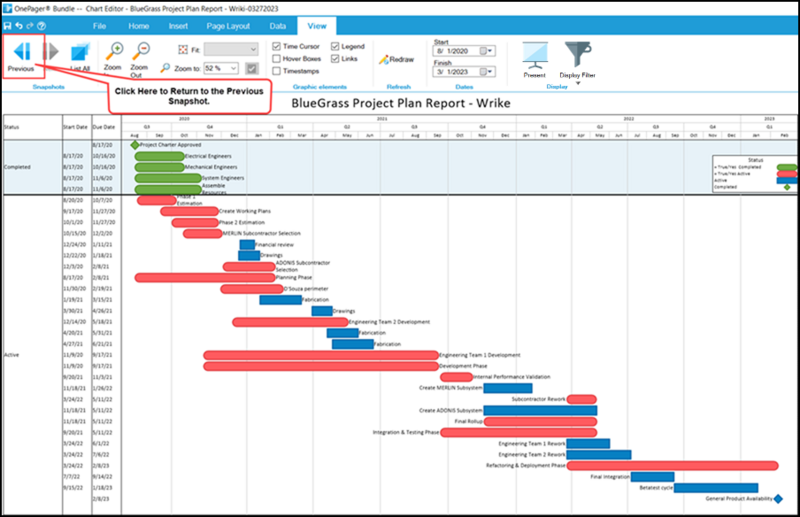Viewport: 800px width, 517px height.
Task: Open the Page Layout ribbon tab
Action: pyautogui.click(x=228, y=26)
